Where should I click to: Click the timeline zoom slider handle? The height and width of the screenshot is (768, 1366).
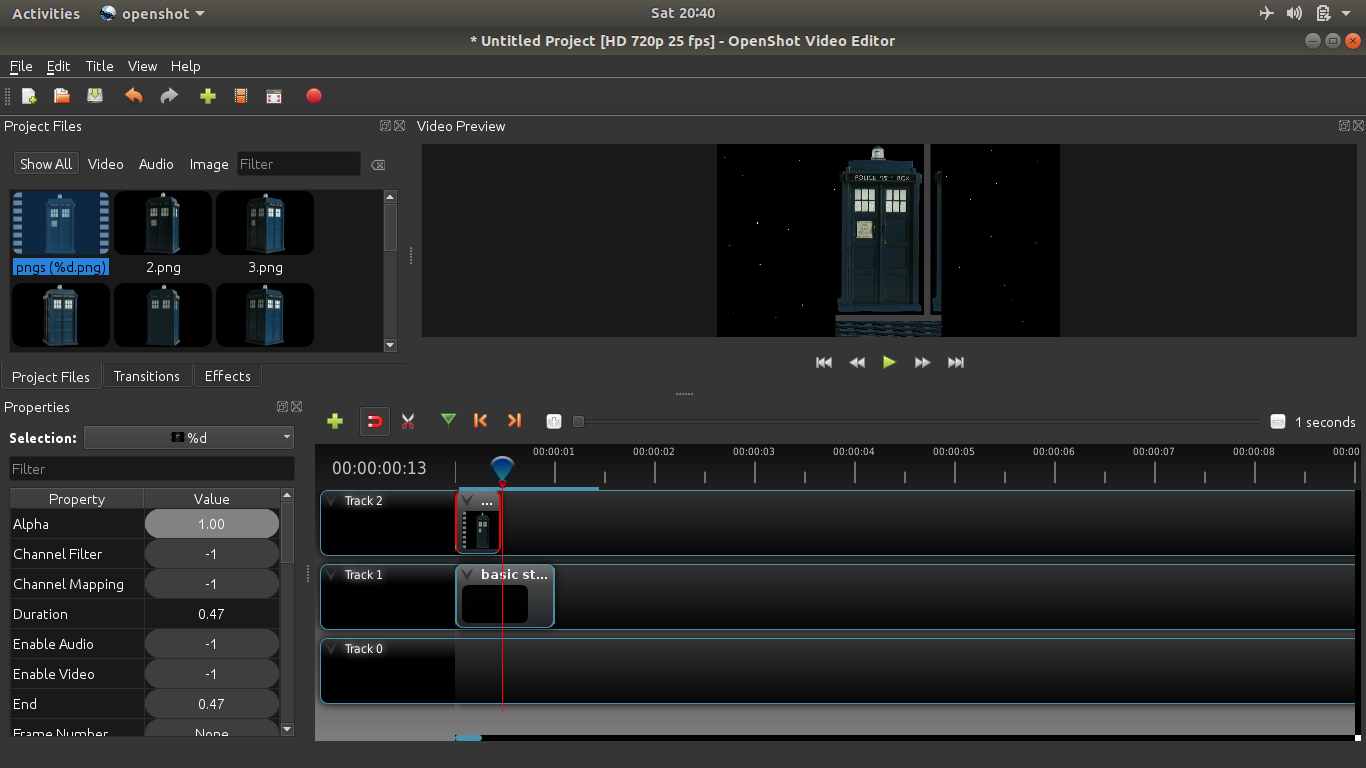pyautogui.click(x=578, y=422)
